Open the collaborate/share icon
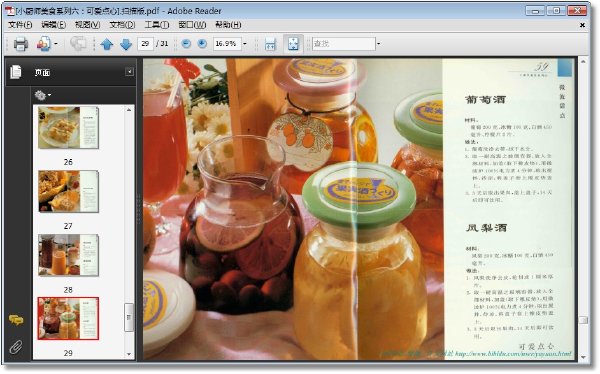 [43, 44]
